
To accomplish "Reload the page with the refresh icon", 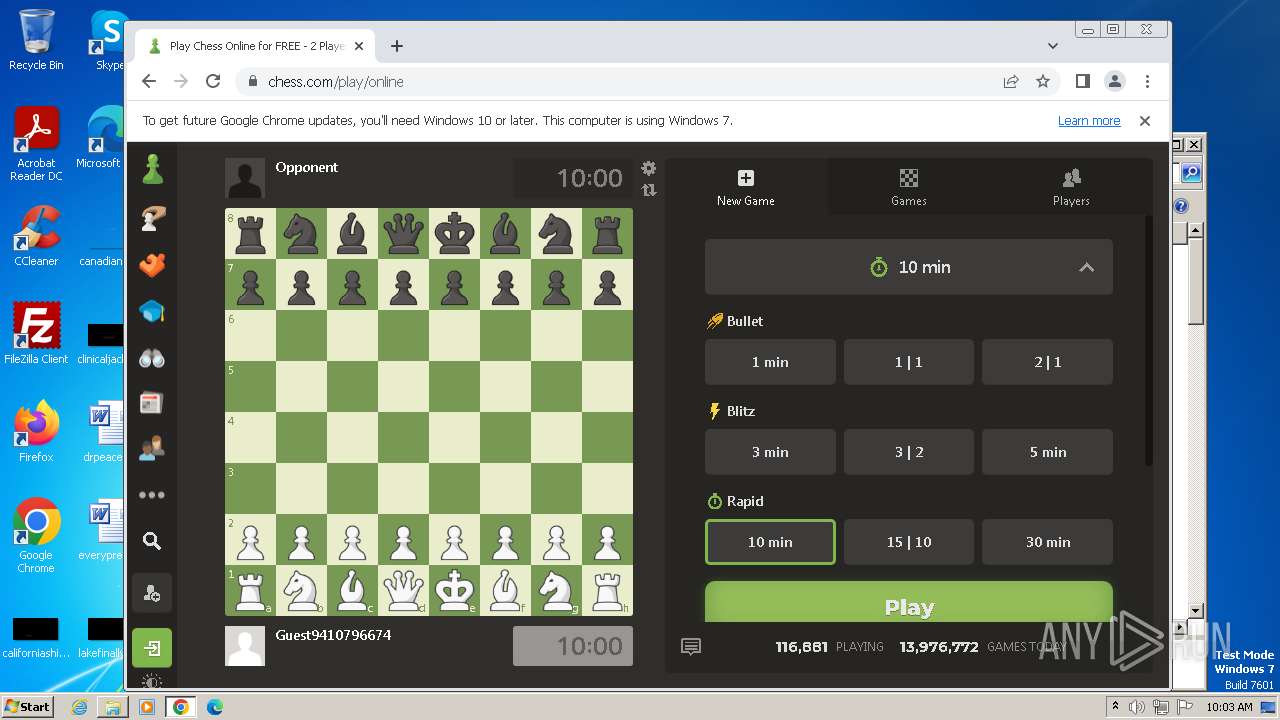I will point(213,82).
